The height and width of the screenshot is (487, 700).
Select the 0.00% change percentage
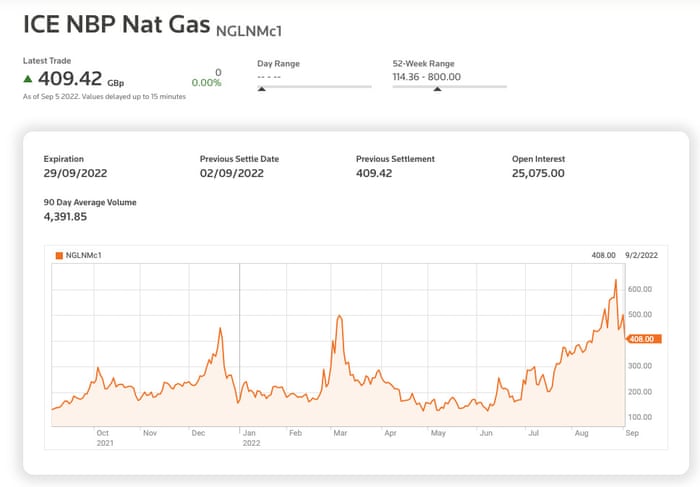(207, 83)
